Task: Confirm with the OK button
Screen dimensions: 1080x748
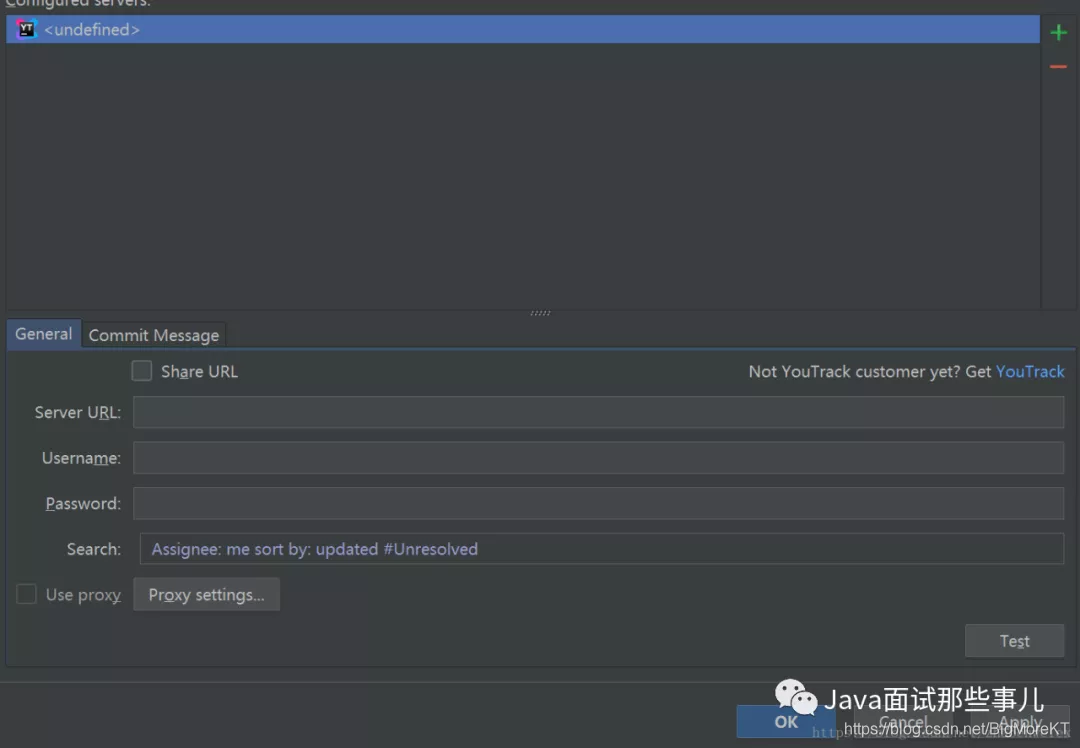Action: (786, 722)
